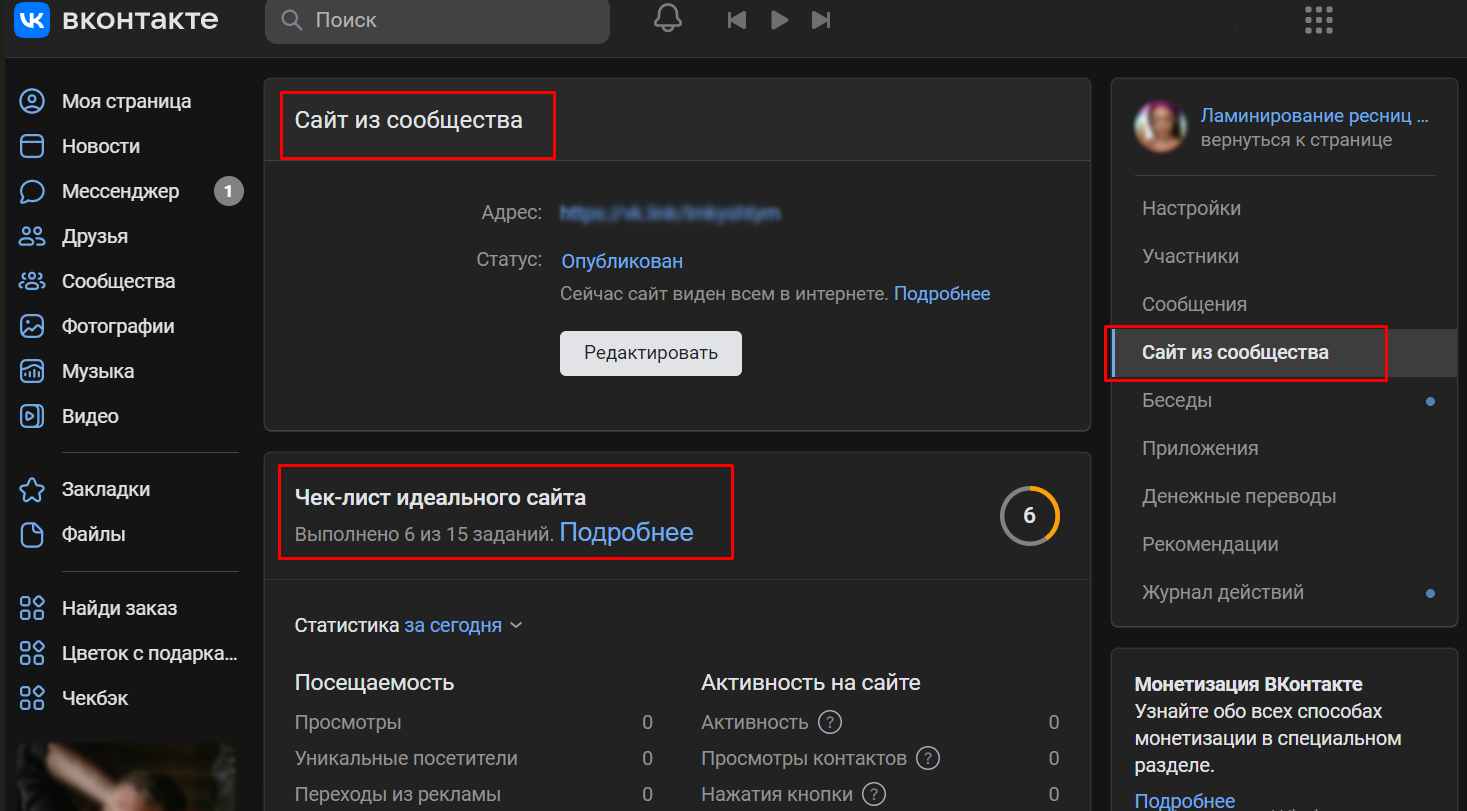
Task: Click the Фотографии picture icon
Action: click(33, 326)
